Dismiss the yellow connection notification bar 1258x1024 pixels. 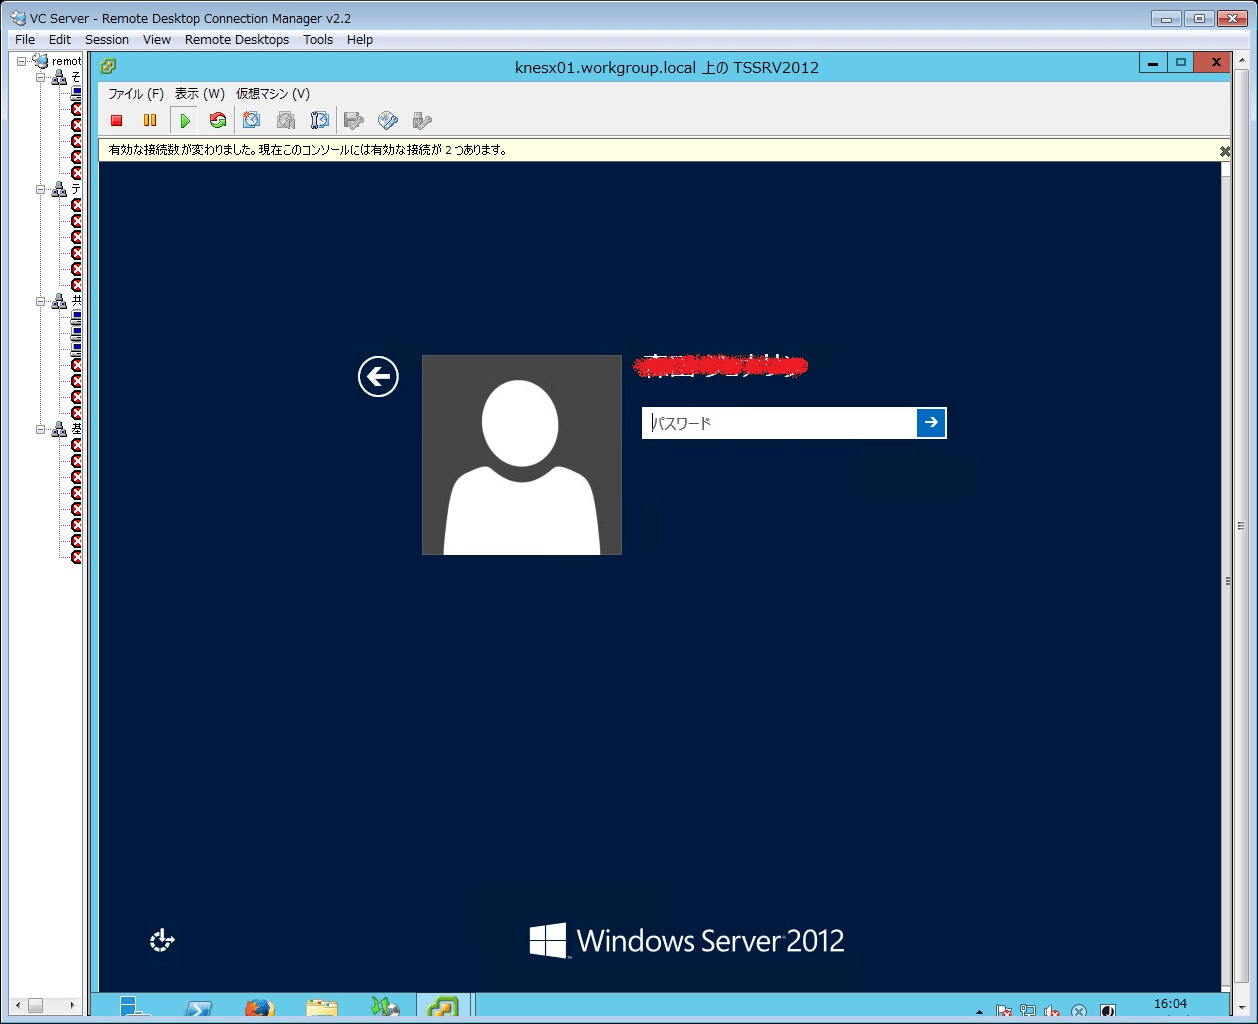[1224, 151]
